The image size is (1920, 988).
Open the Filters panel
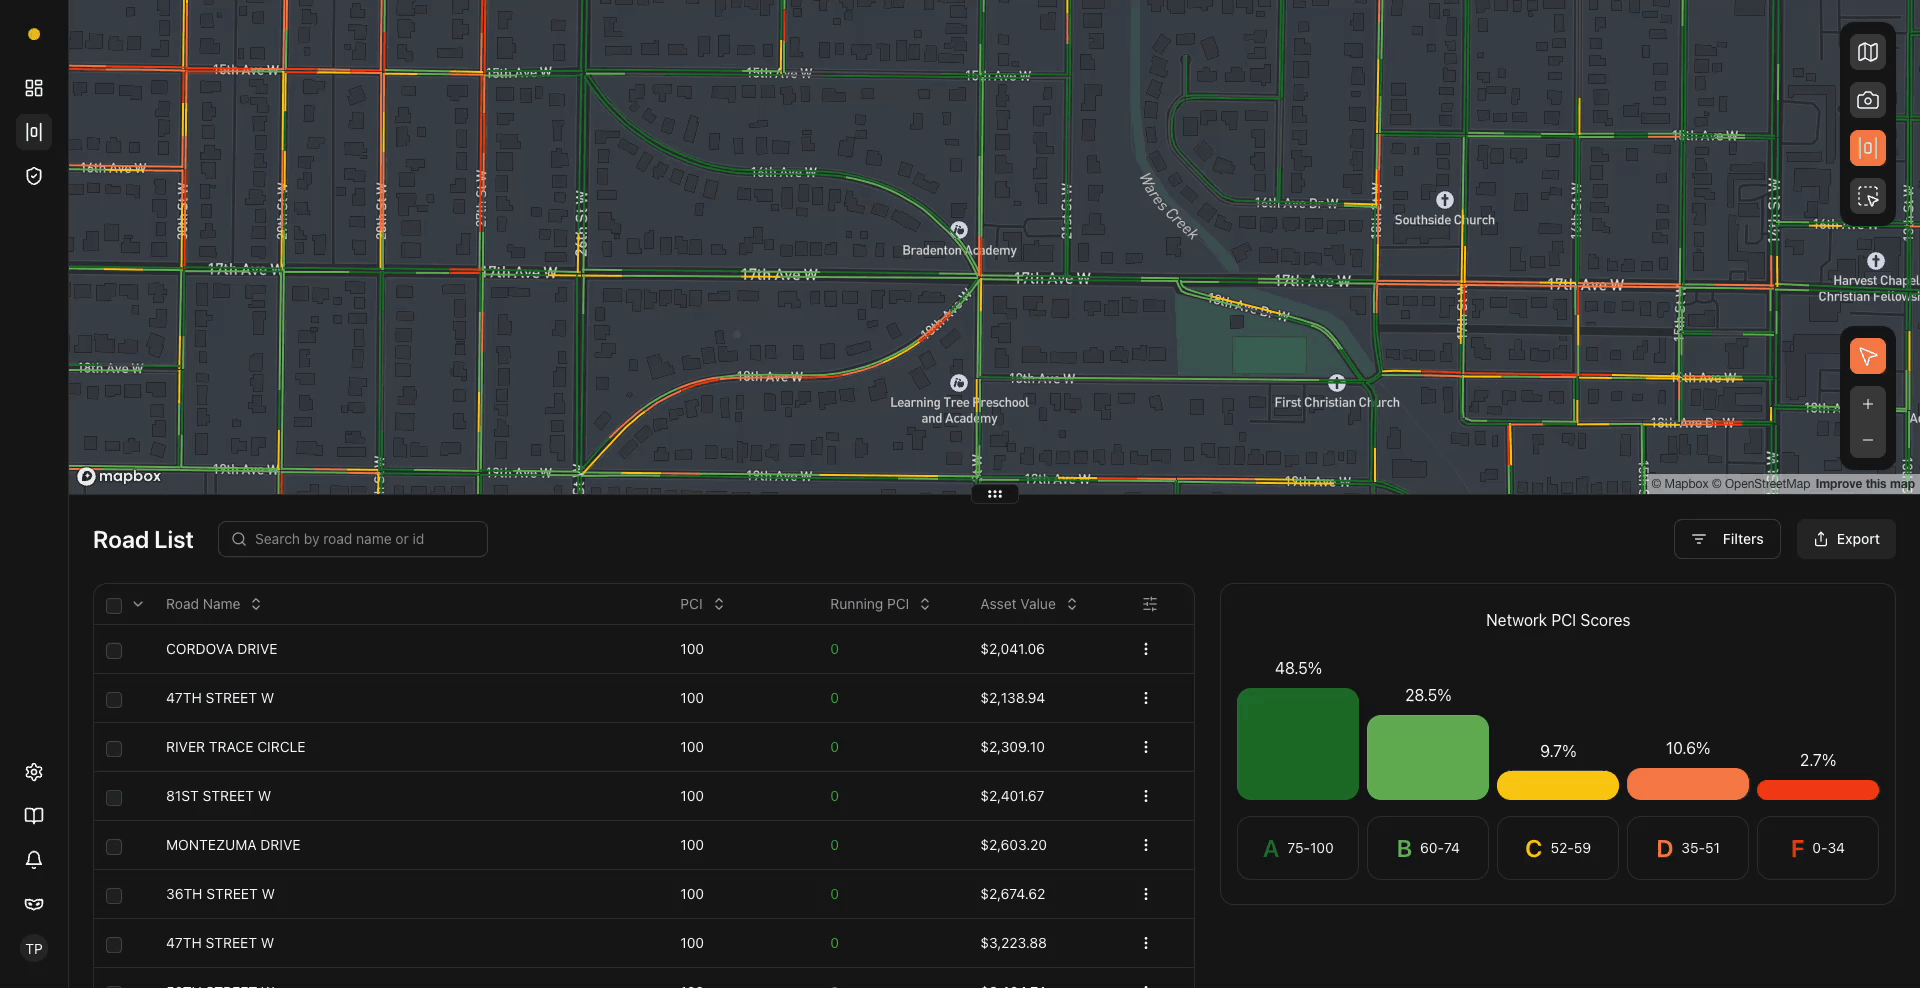(1727, 539)
